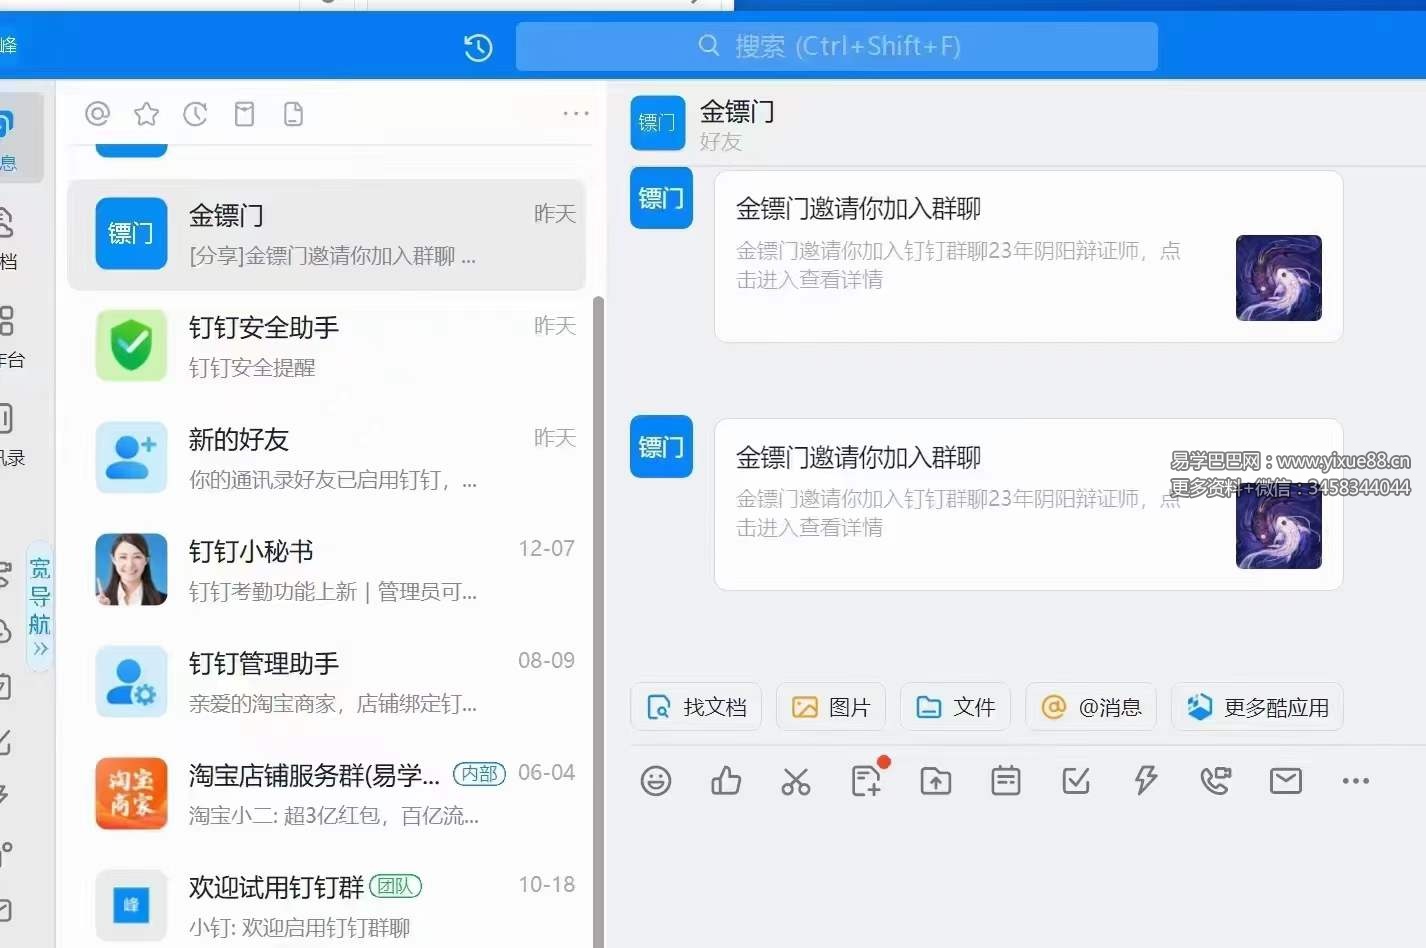Click the lightning bolt quick action icon
This screenshot has height=948, width=1426.
tap(1146, 781)
